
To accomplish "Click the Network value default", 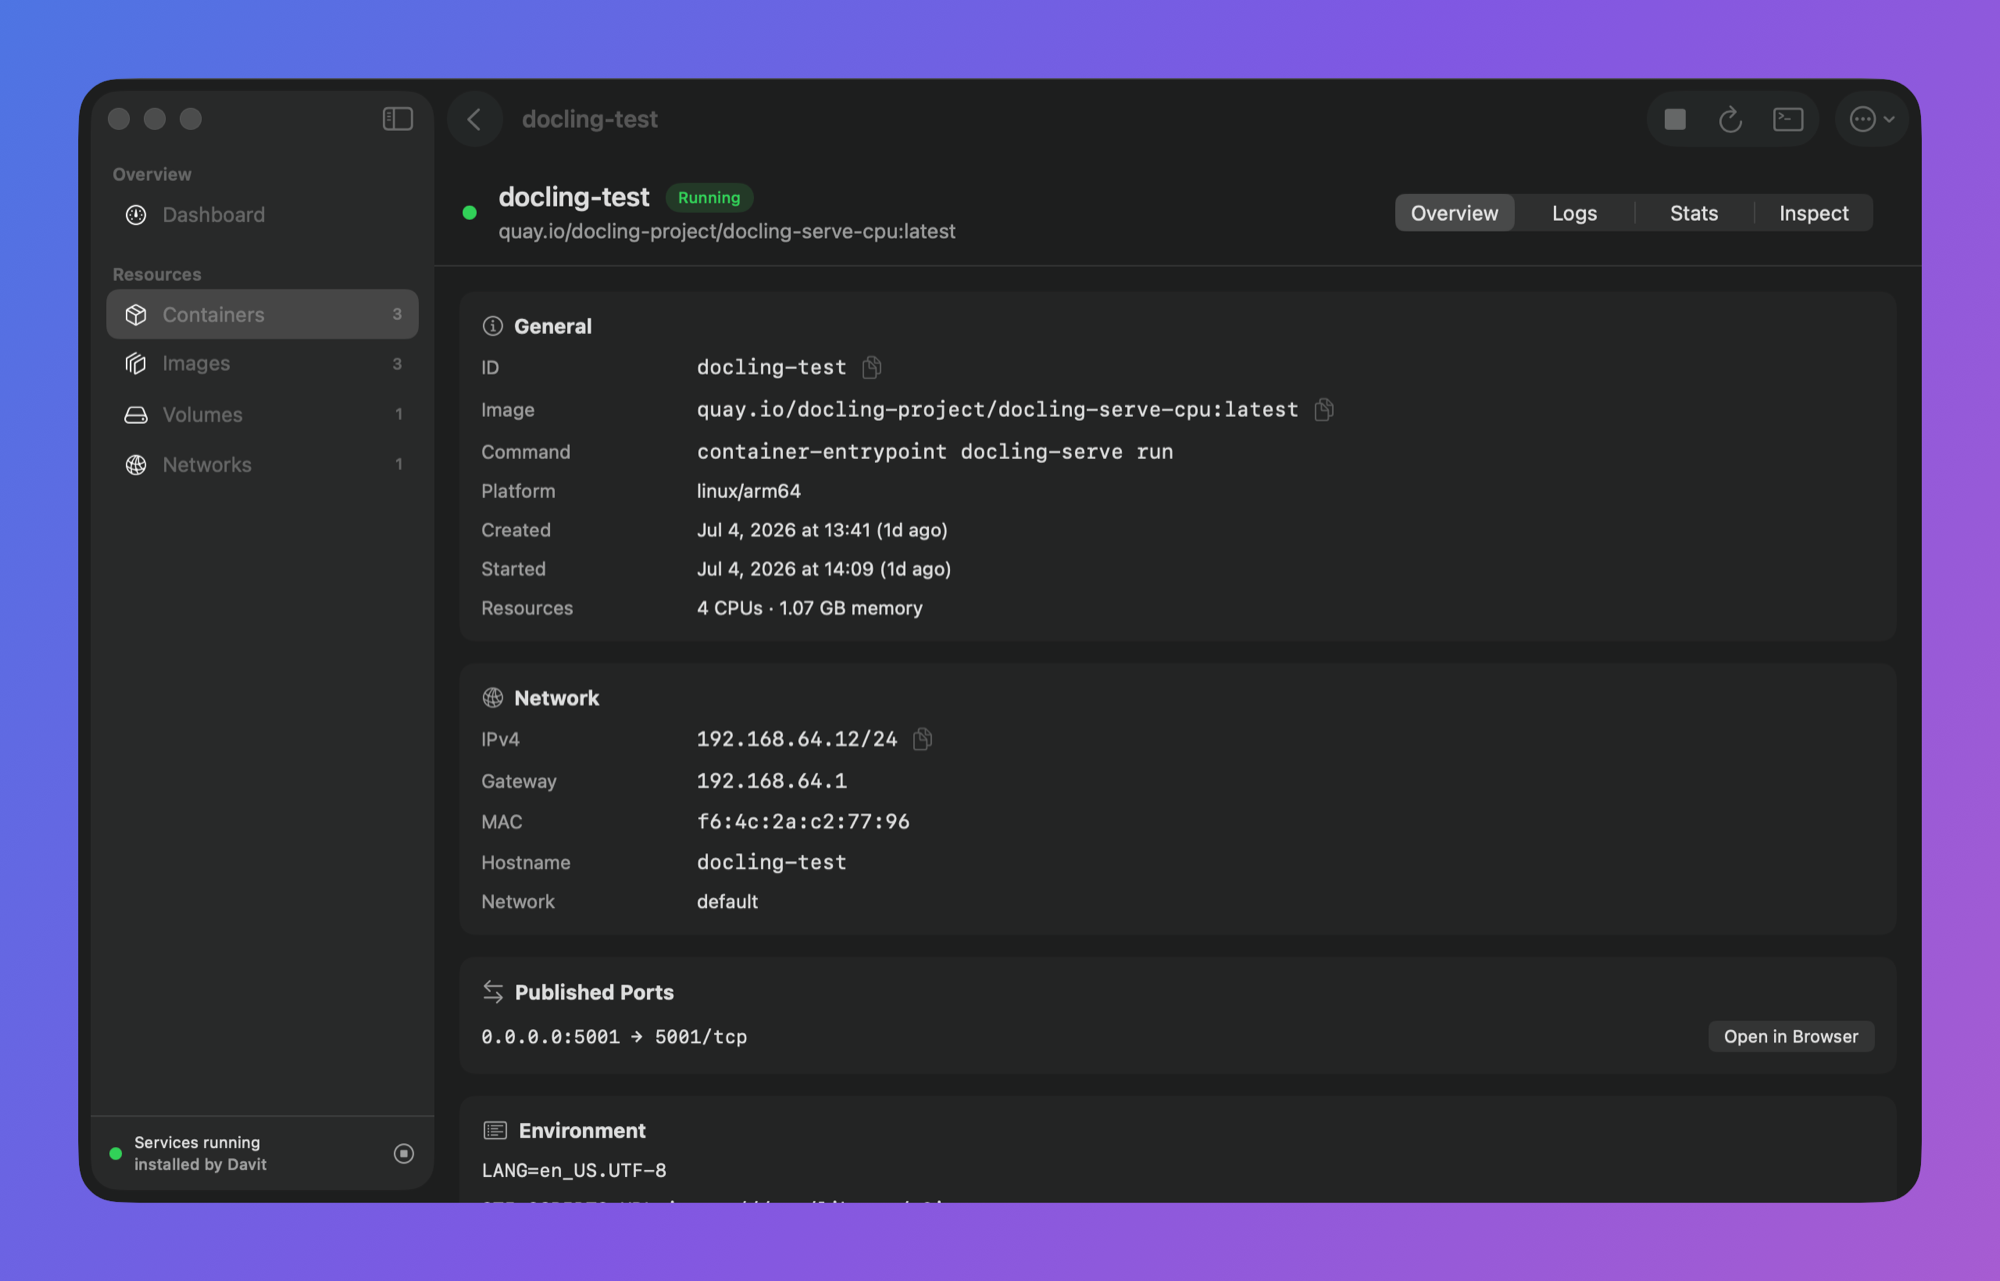I will tap(727, 902).
